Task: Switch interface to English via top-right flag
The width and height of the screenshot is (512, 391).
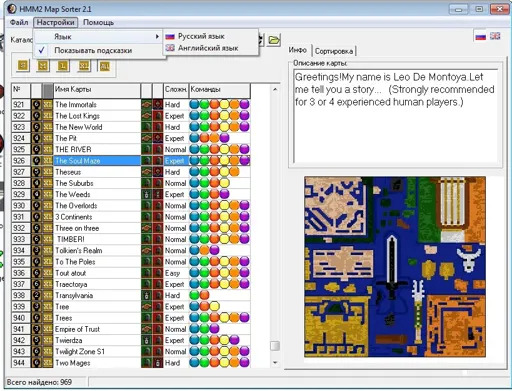Action: click(495, 36)
